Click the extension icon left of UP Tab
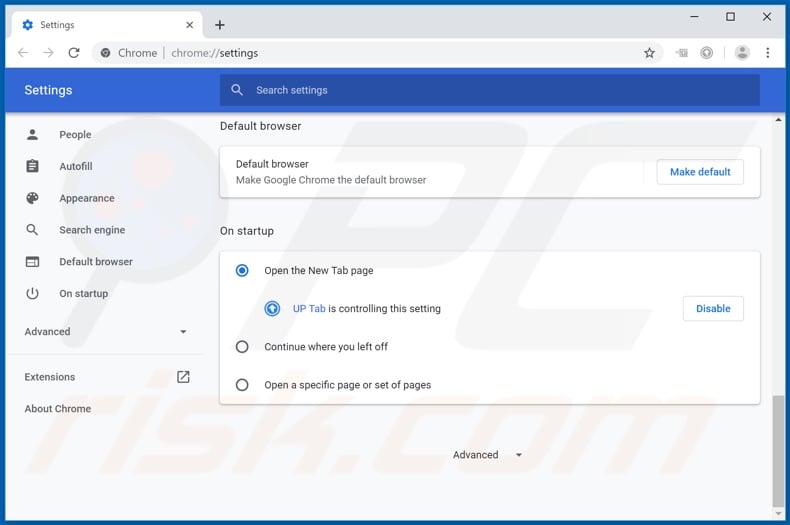Viewport: 790px width, 525px height. pyautogui.click(x=682, y=53)
